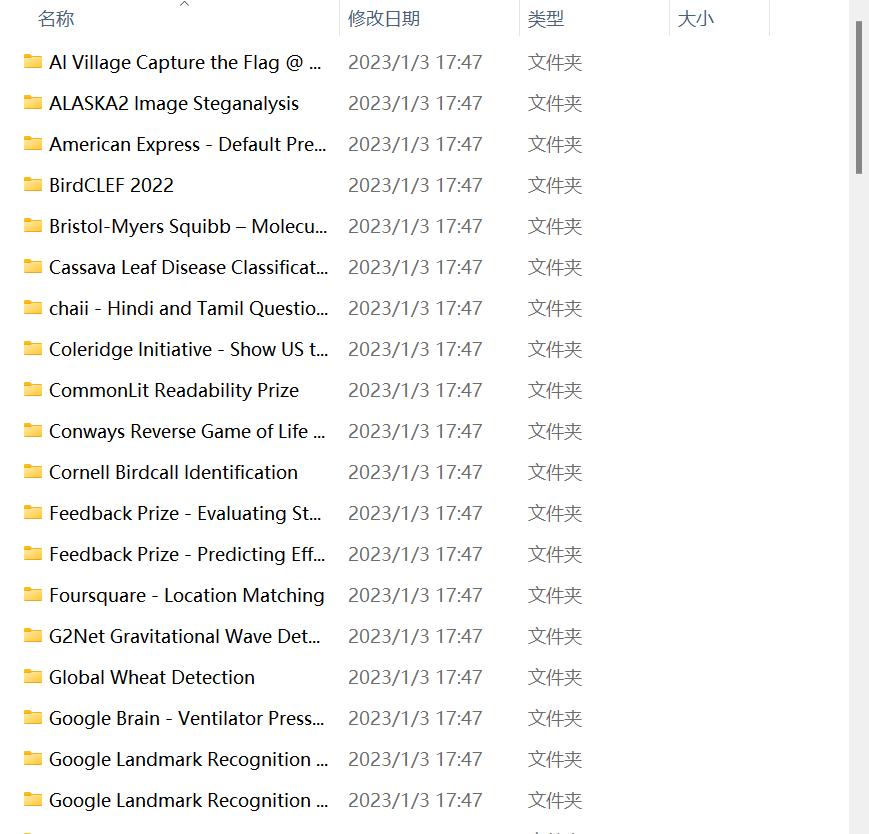869x834 pixels.
Task: Sort by the 大小 column header
Action: [695, 19]
